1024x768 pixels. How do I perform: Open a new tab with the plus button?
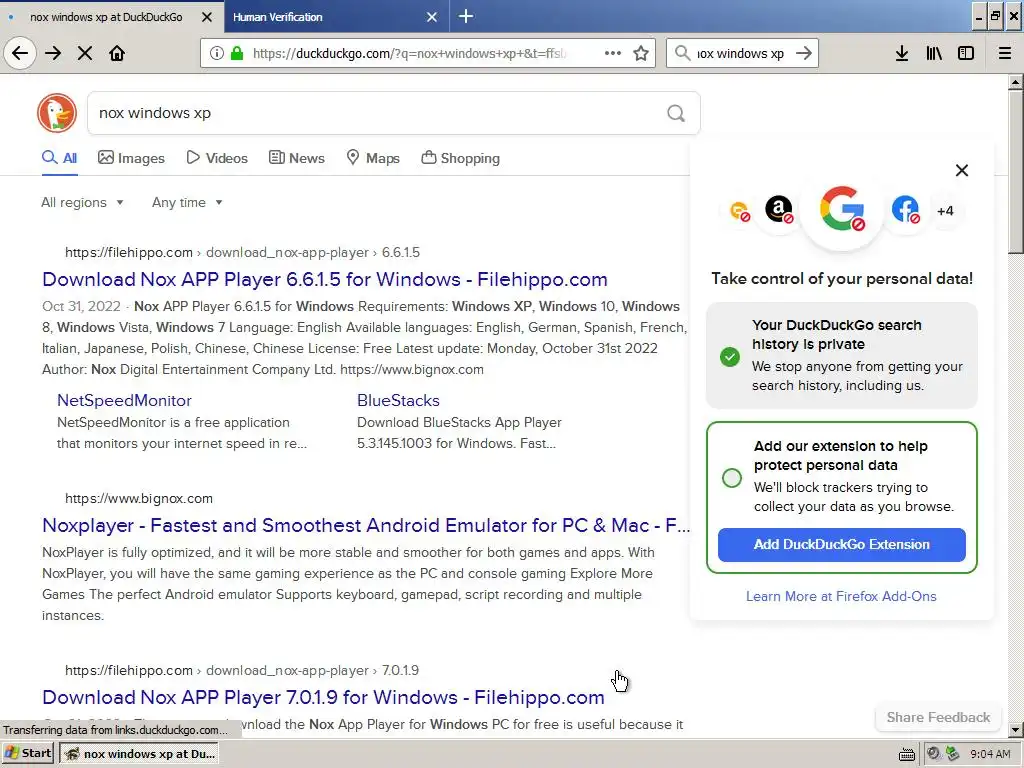pos(466,16)
